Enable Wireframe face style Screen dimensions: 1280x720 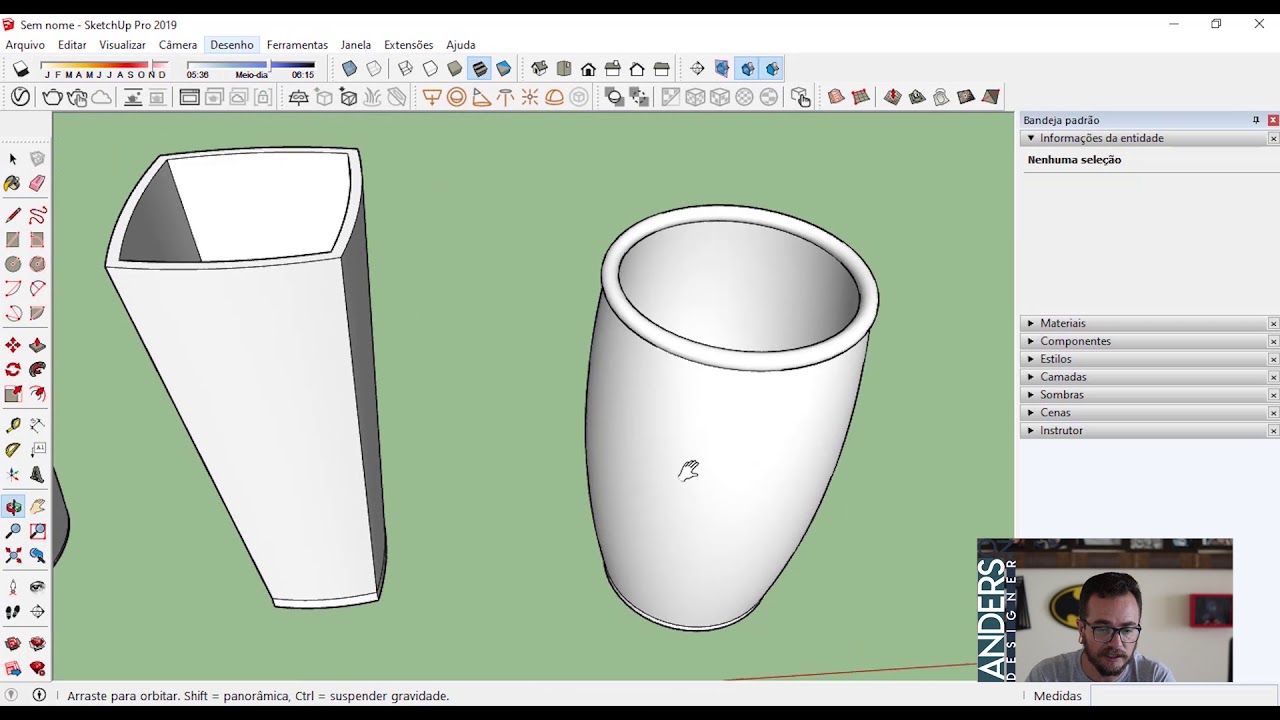coord(405,69)
